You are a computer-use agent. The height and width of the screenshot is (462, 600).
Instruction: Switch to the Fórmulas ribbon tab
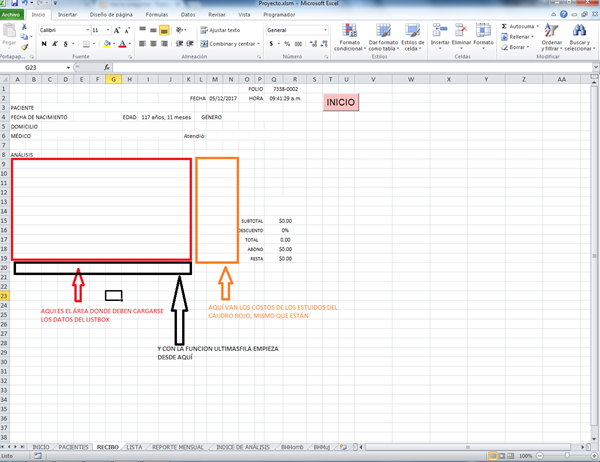[157, 16]
